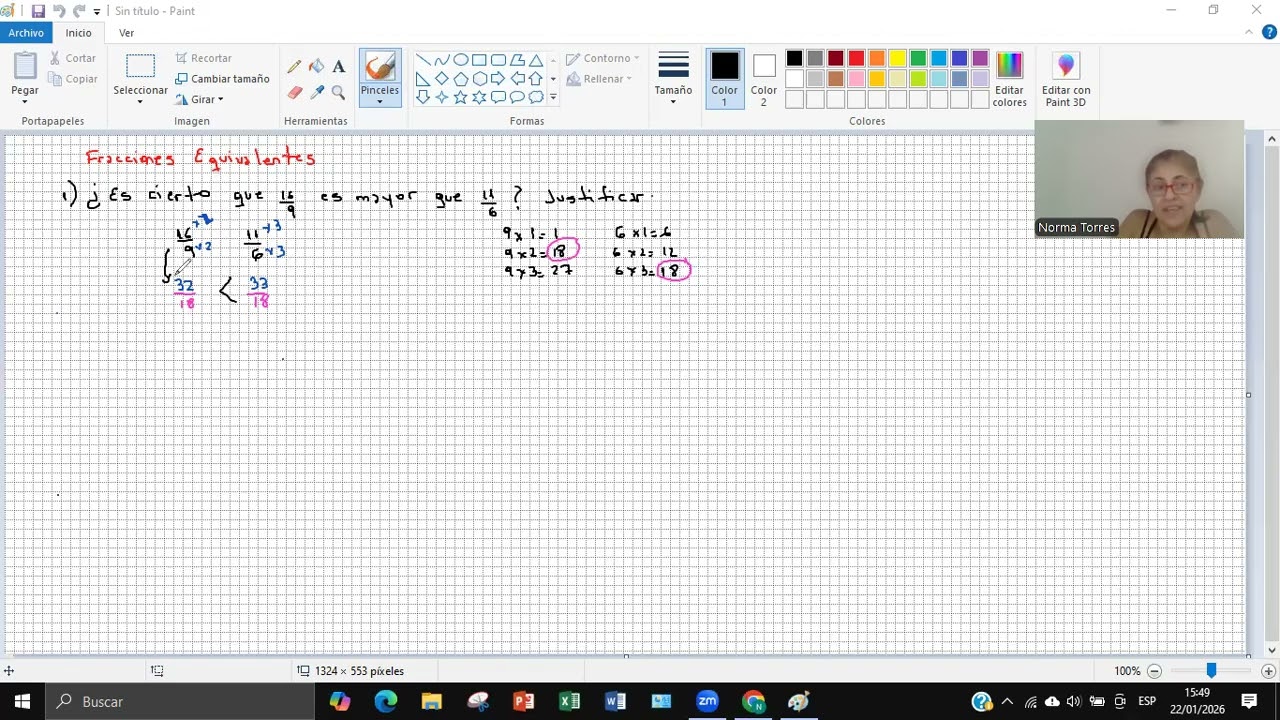Select the Text tool (A)
Viewport: 1280px width, 720px height.
tap(338, 67)
